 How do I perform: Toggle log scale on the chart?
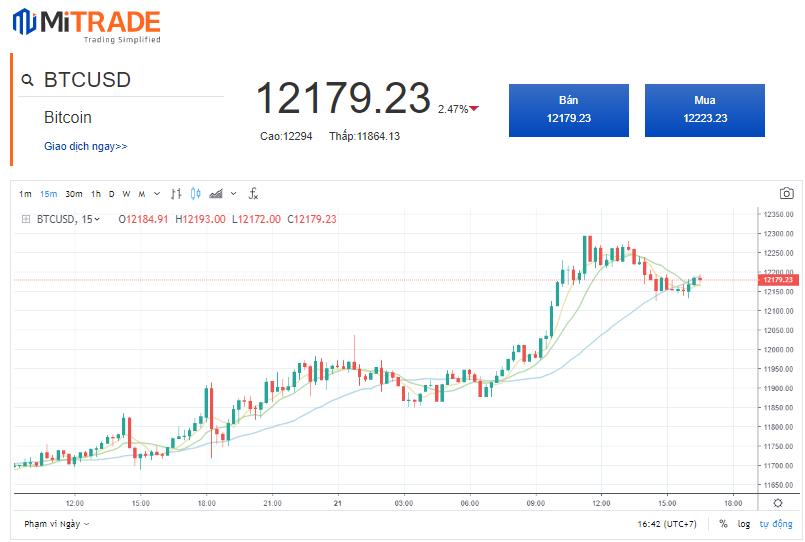(x=744, y=524)
